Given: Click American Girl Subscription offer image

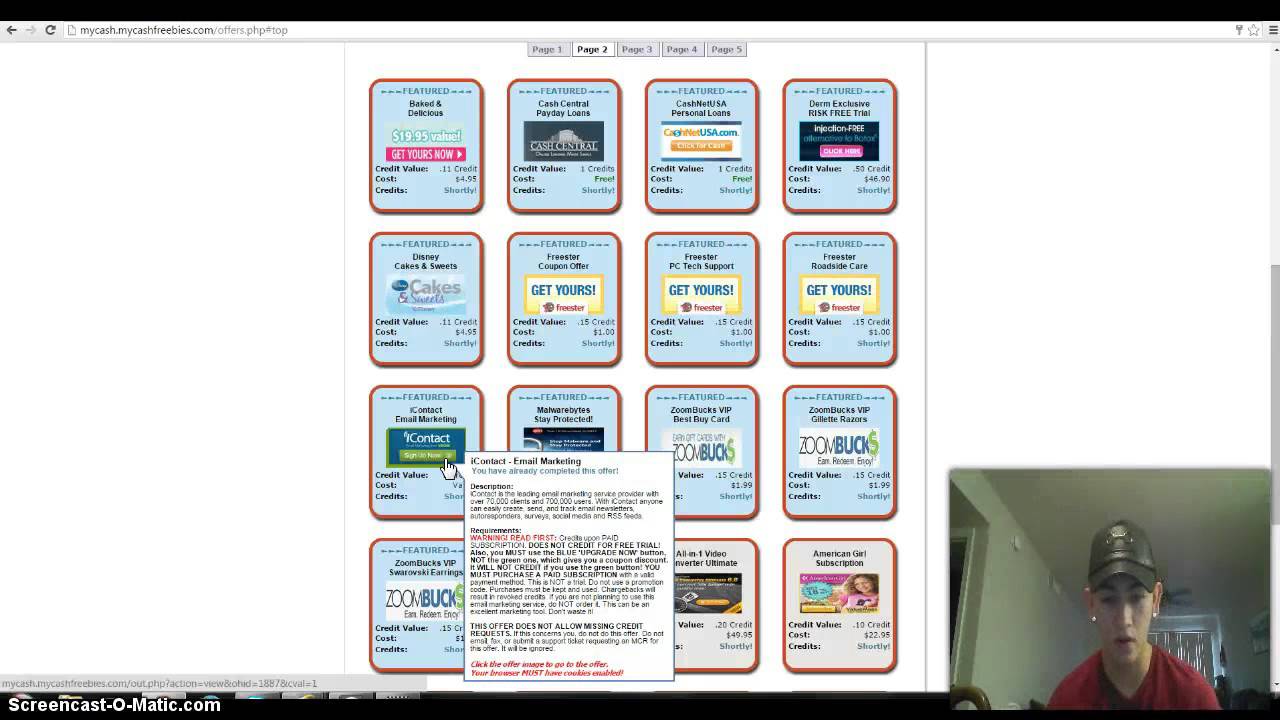Looking at the screenshot, I should [x=840, y=593].
